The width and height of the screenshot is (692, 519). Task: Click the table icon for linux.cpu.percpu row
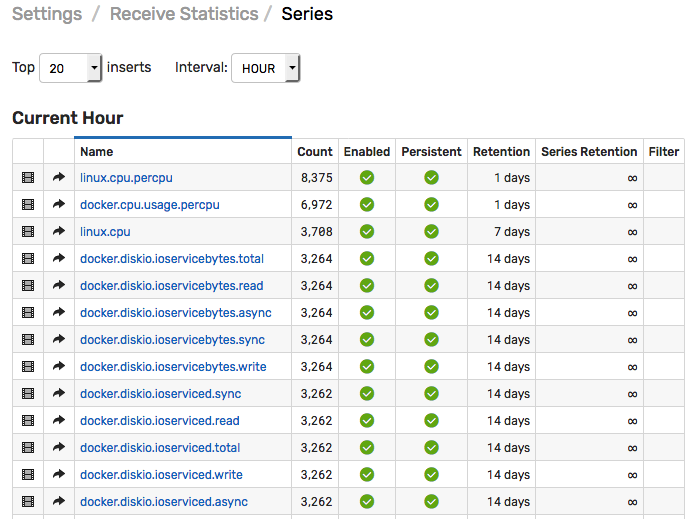[28, 178]
